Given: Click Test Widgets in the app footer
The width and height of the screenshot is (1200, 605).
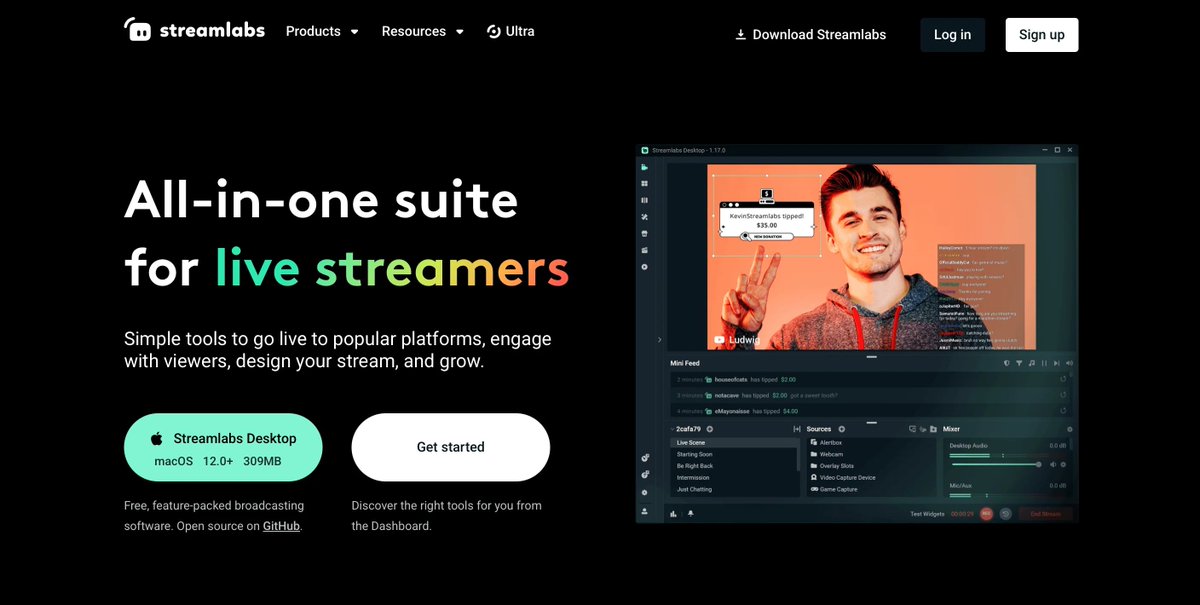Looking at the screenshot, I should (927, 514).
